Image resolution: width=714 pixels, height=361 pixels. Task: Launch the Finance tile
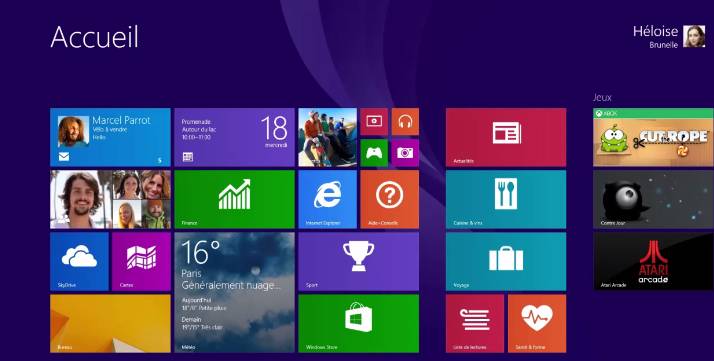point(235,199)
